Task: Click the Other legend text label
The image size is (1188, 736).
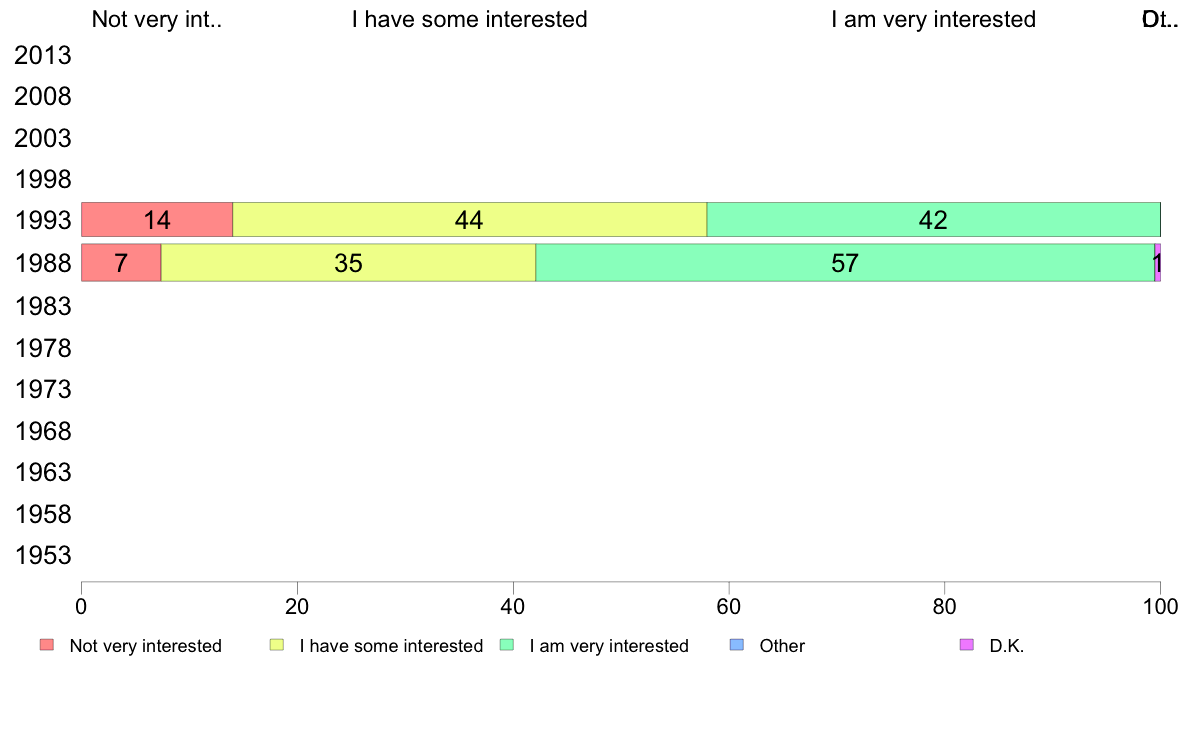Action: tap(782, 646)
